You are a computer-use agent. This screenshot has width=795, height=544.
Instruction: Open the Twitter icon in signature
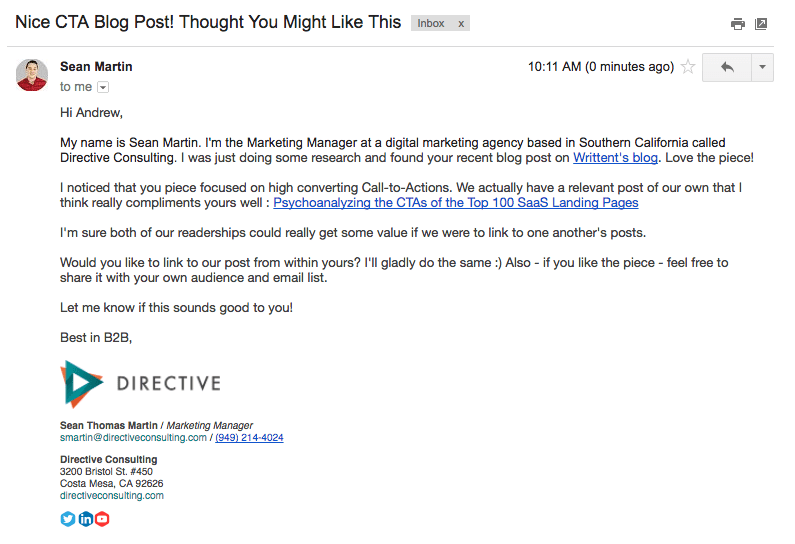67,519
